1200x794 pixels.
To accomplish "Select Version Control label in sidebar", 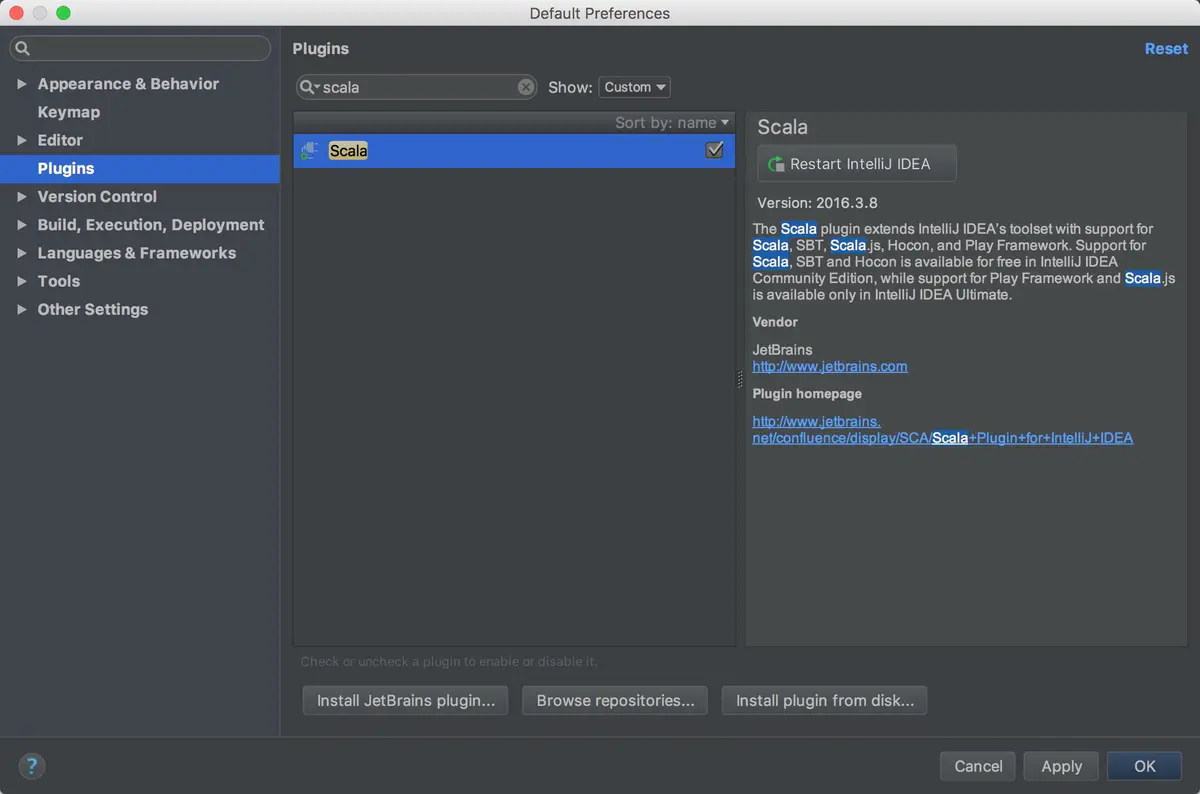I will coord(97,197).
